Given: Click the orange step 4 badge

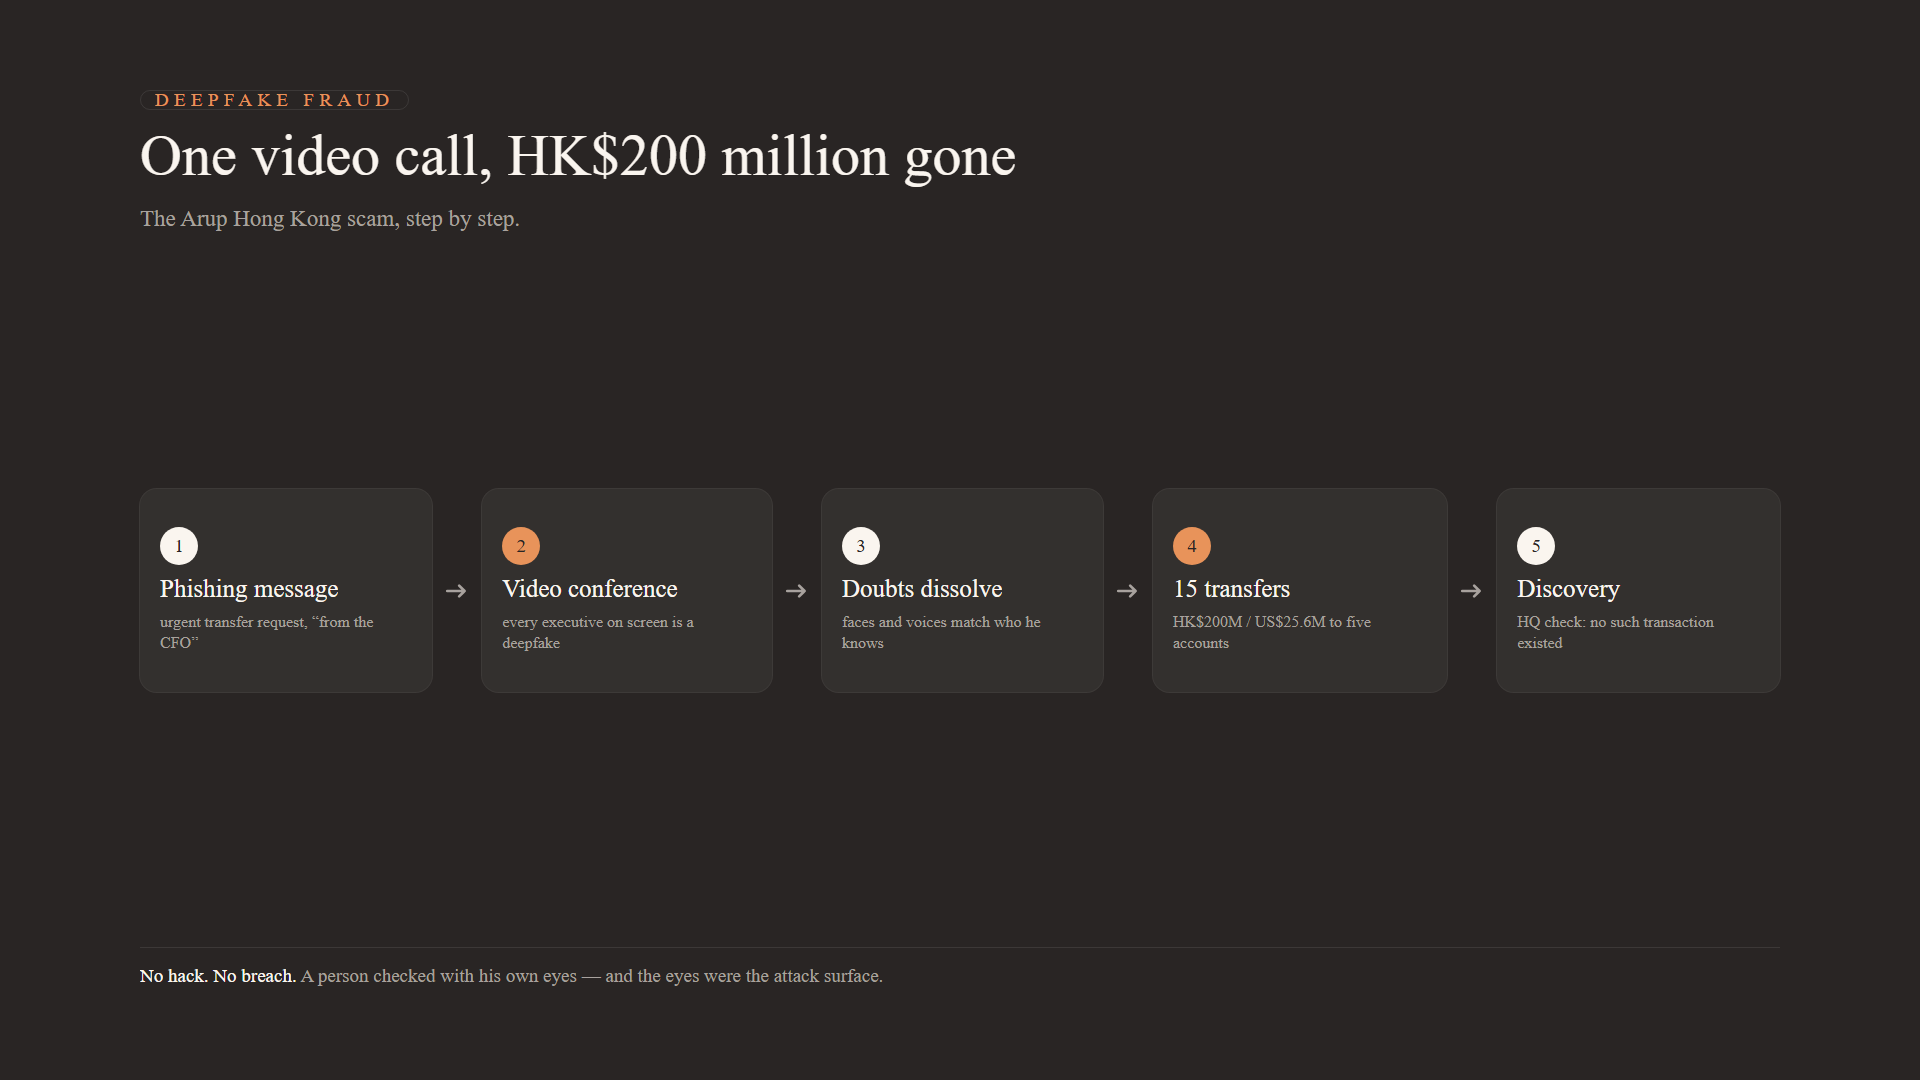Looking at the screenshot, I should [1192, 546].
